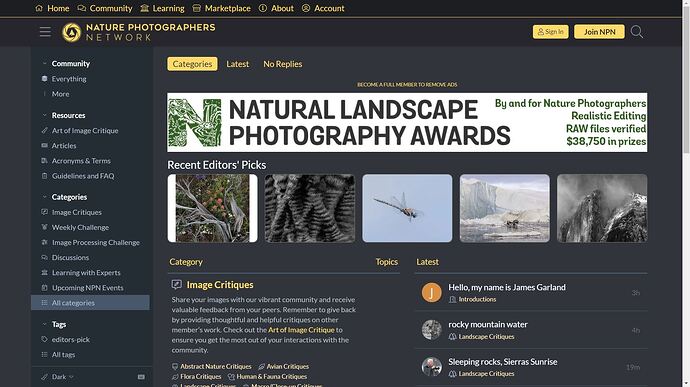Open topic Sleeping rocks, Sierras Sunrise
The width and height of the screenshot is (690, 387).
click(503, 362)
